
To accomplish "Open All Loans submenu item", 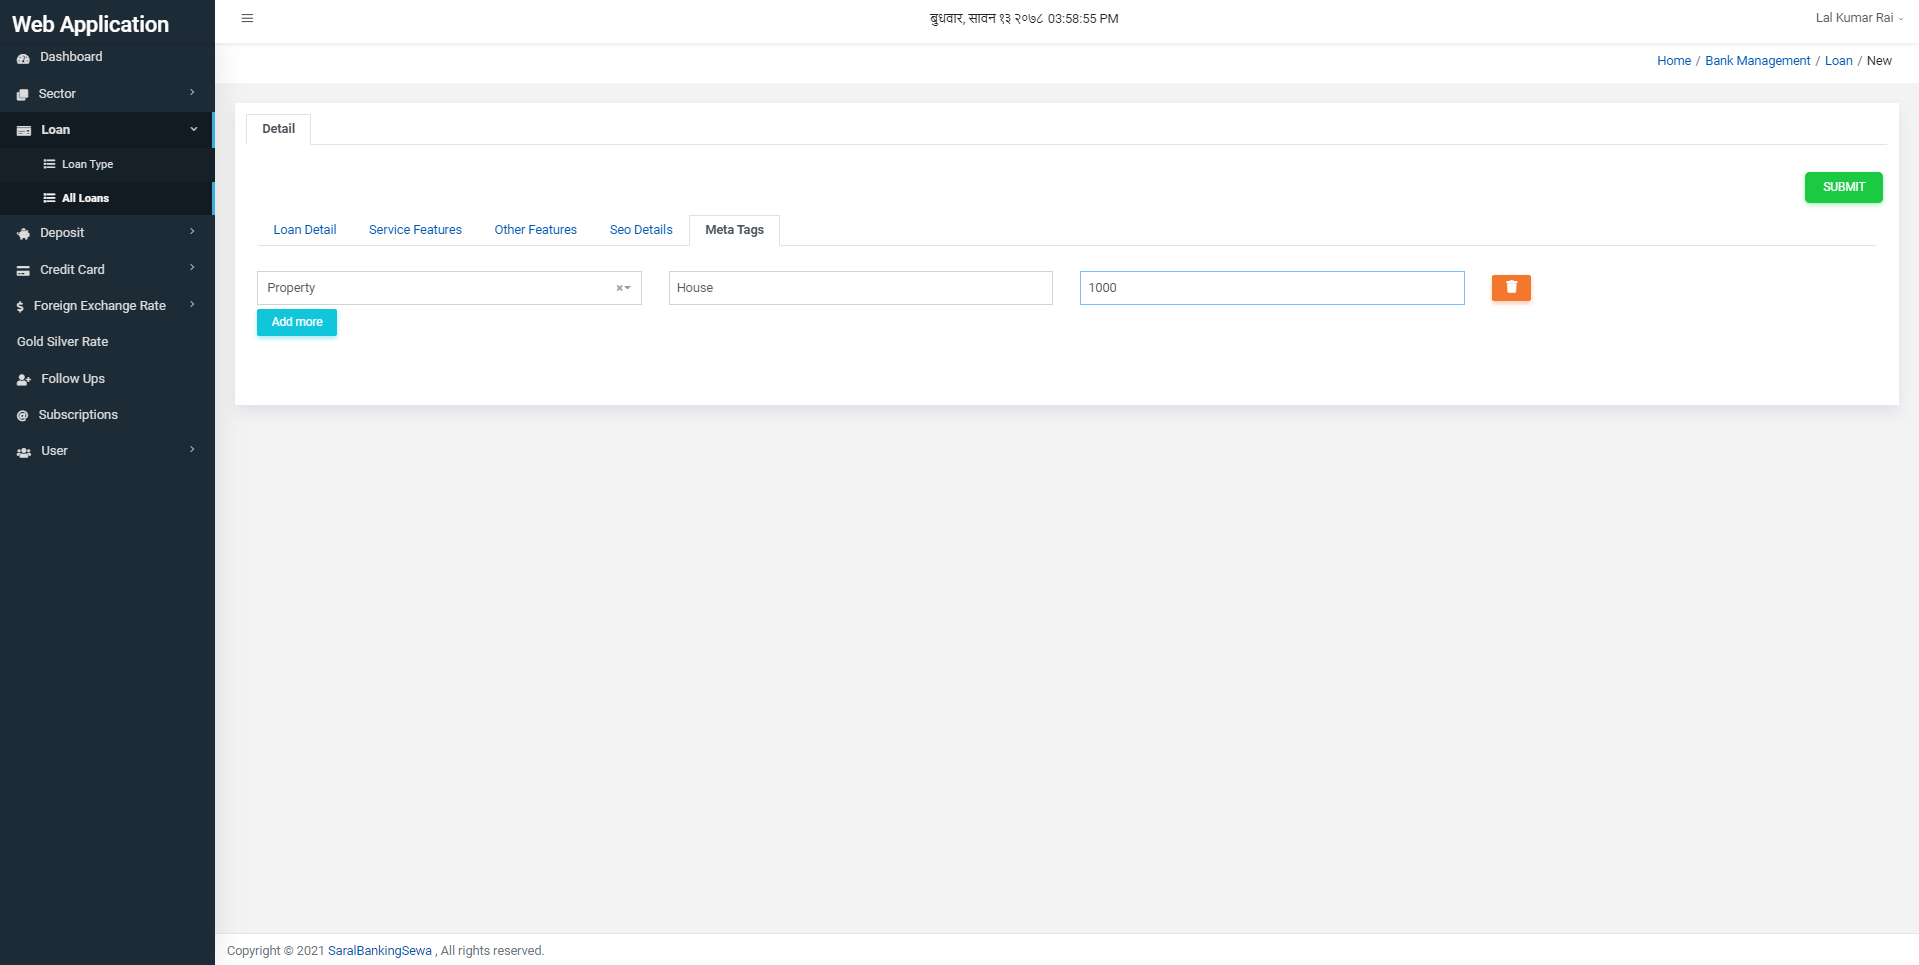I will (107, 198).
